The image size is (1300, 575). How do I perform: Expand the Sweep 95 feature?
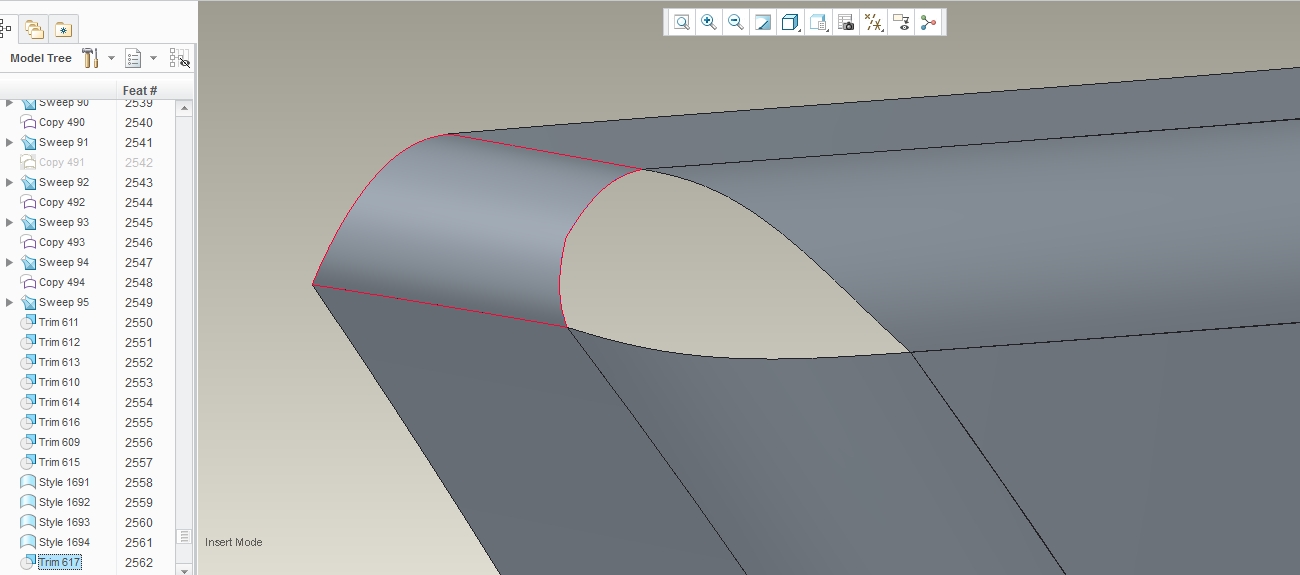[x=10, y=302]
